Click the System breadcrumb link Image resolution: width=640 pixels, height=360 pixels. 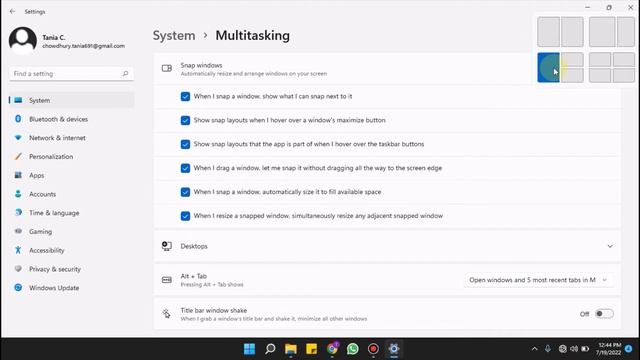[x=174, y=36]
